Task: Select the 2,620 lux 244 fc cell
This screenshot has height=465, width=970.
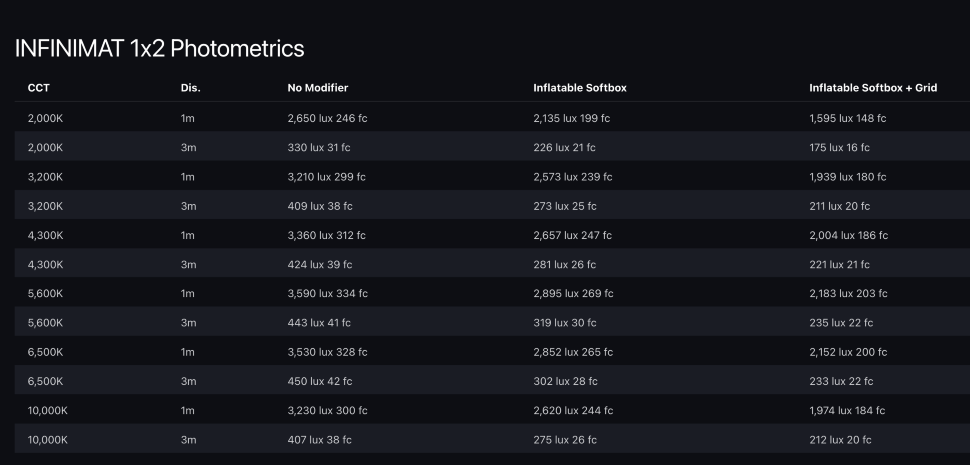Action: (x=573, y=411)
